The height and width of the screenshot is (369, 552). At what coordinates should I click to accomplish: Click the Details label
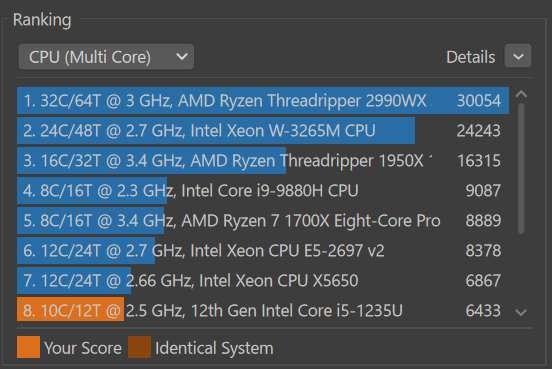[471, 57]
